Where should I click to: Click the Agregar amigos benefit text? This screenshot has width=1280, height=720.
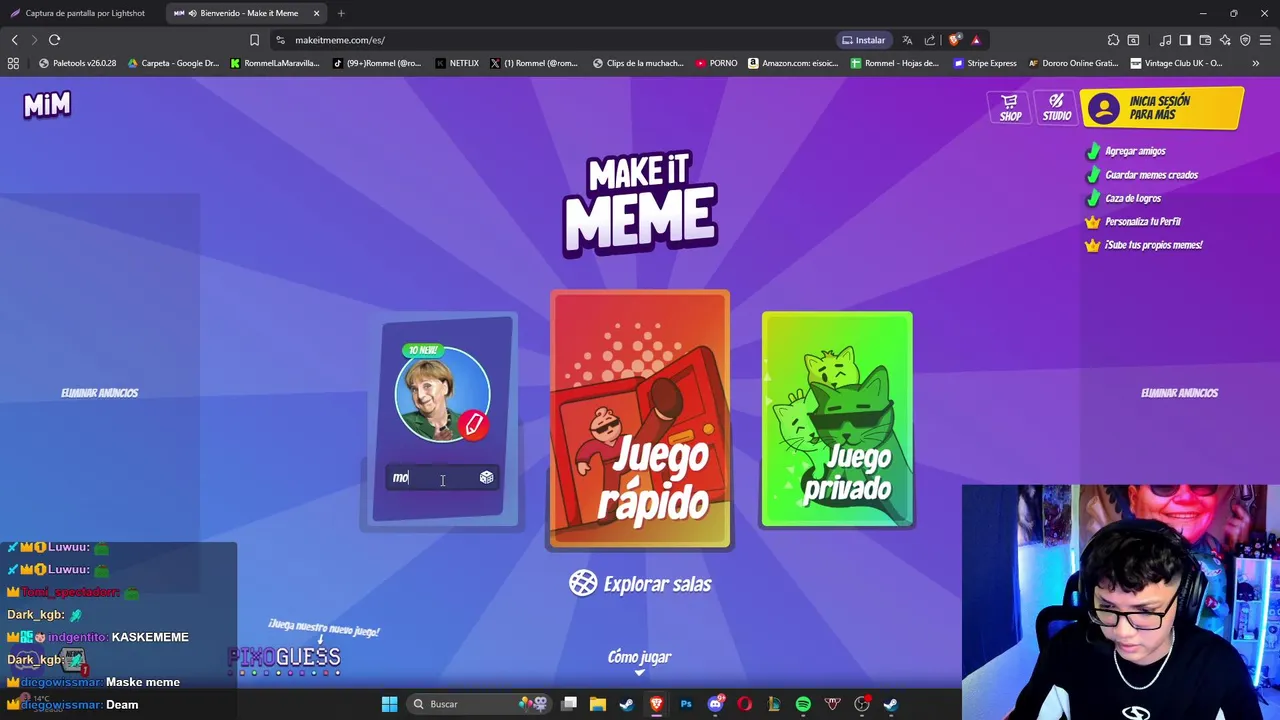pos(1135,151)
